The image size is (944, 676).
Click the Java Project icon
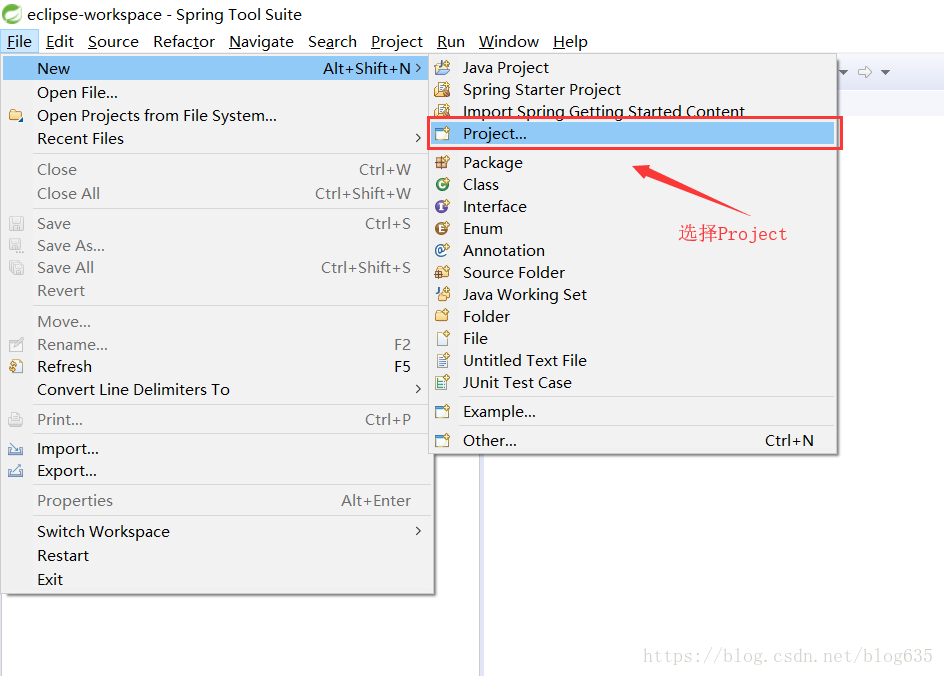[x=442, y=67]
